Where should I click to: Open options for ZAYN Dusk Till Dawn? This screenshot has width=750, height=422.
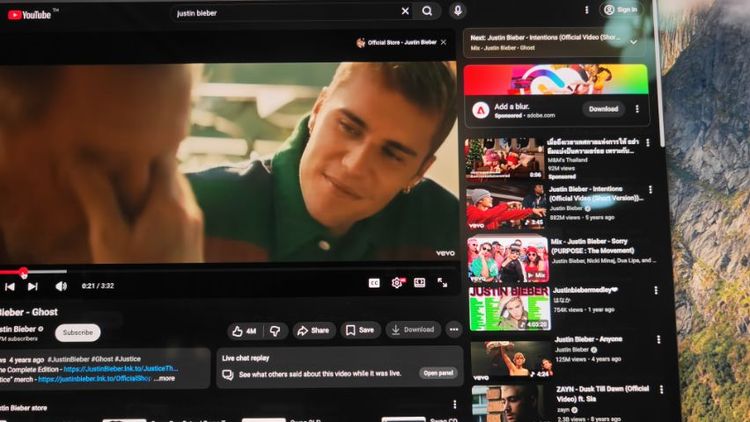(x=662, y=390)
